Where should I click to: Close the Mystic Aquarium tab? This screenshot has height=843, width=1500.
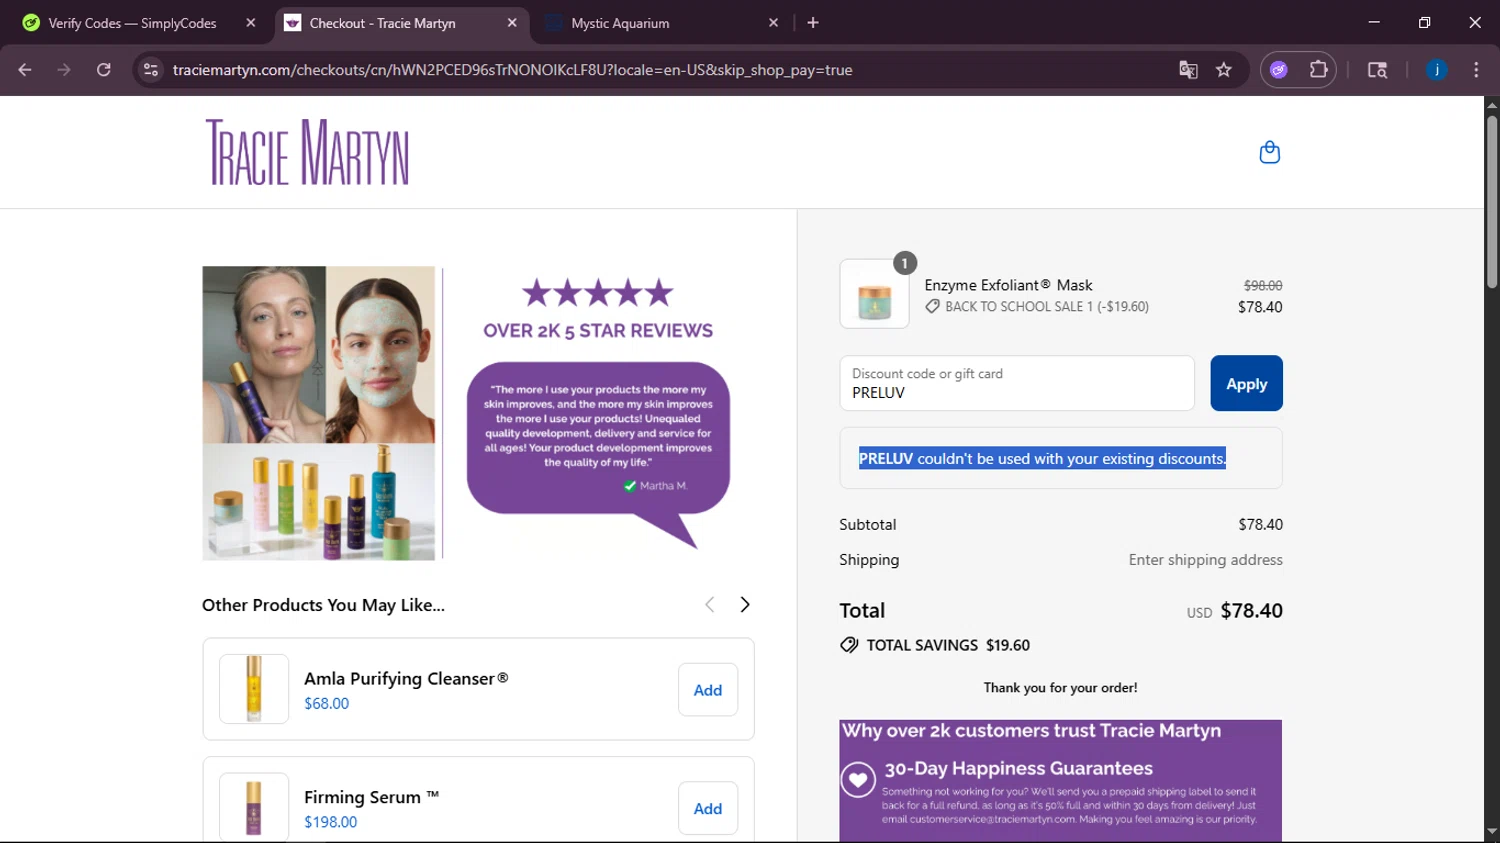click(x=773, y=23)
